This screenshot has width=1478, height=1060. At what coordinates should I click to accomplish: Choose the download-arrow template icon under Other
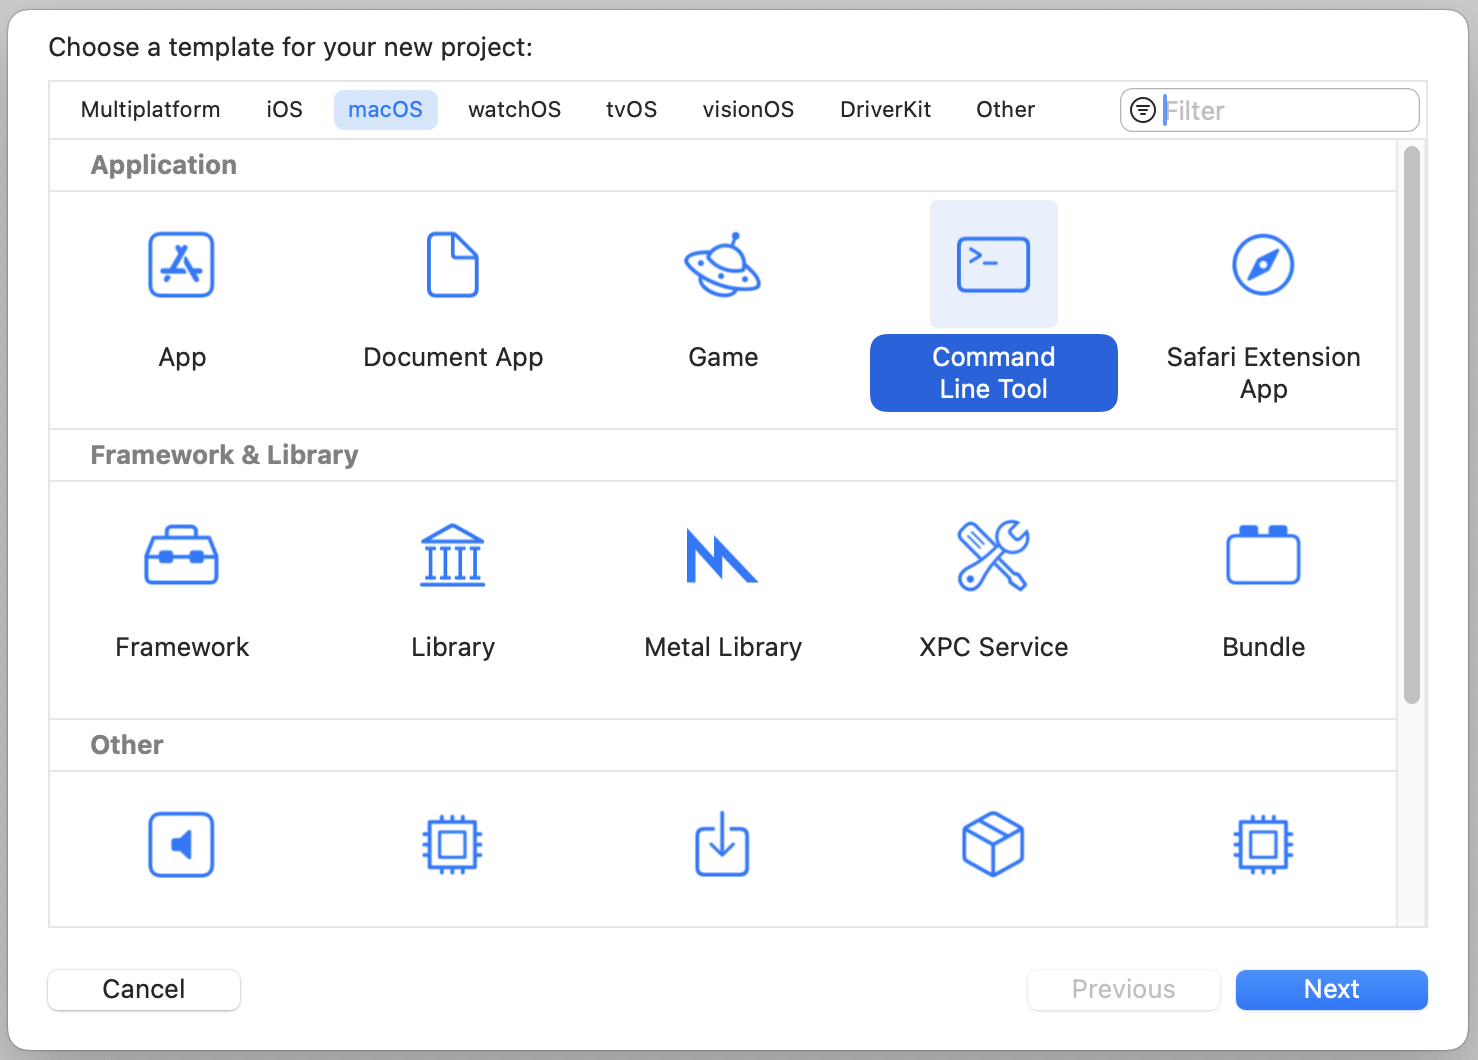[x=722, y=845]
